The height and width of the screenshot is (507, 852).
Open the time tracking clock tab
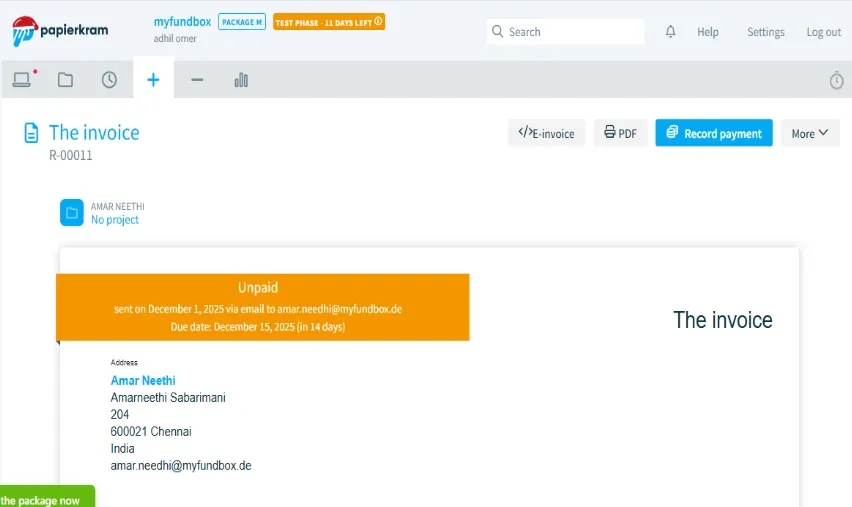tap(109, 80)
